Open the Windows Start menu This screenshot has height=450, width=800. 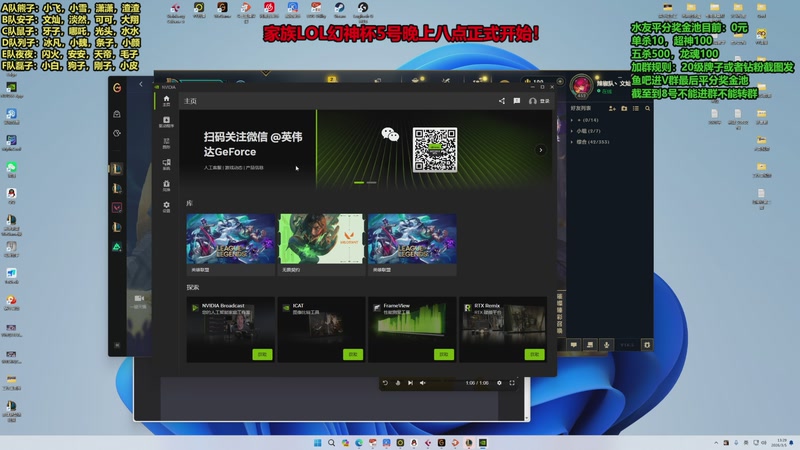pyautogui.click(x=317, y=443)
